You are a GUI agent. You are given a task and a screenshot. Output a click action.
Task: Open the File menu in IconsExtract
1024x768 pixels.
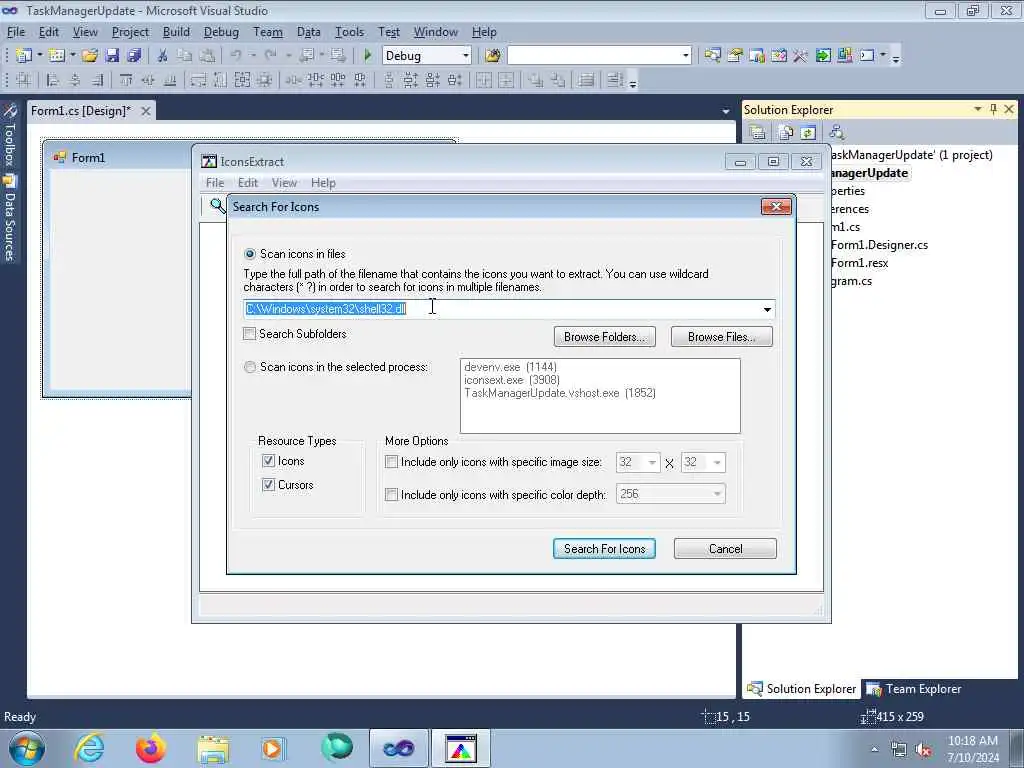pyautogui.click(x=214, y=183)
